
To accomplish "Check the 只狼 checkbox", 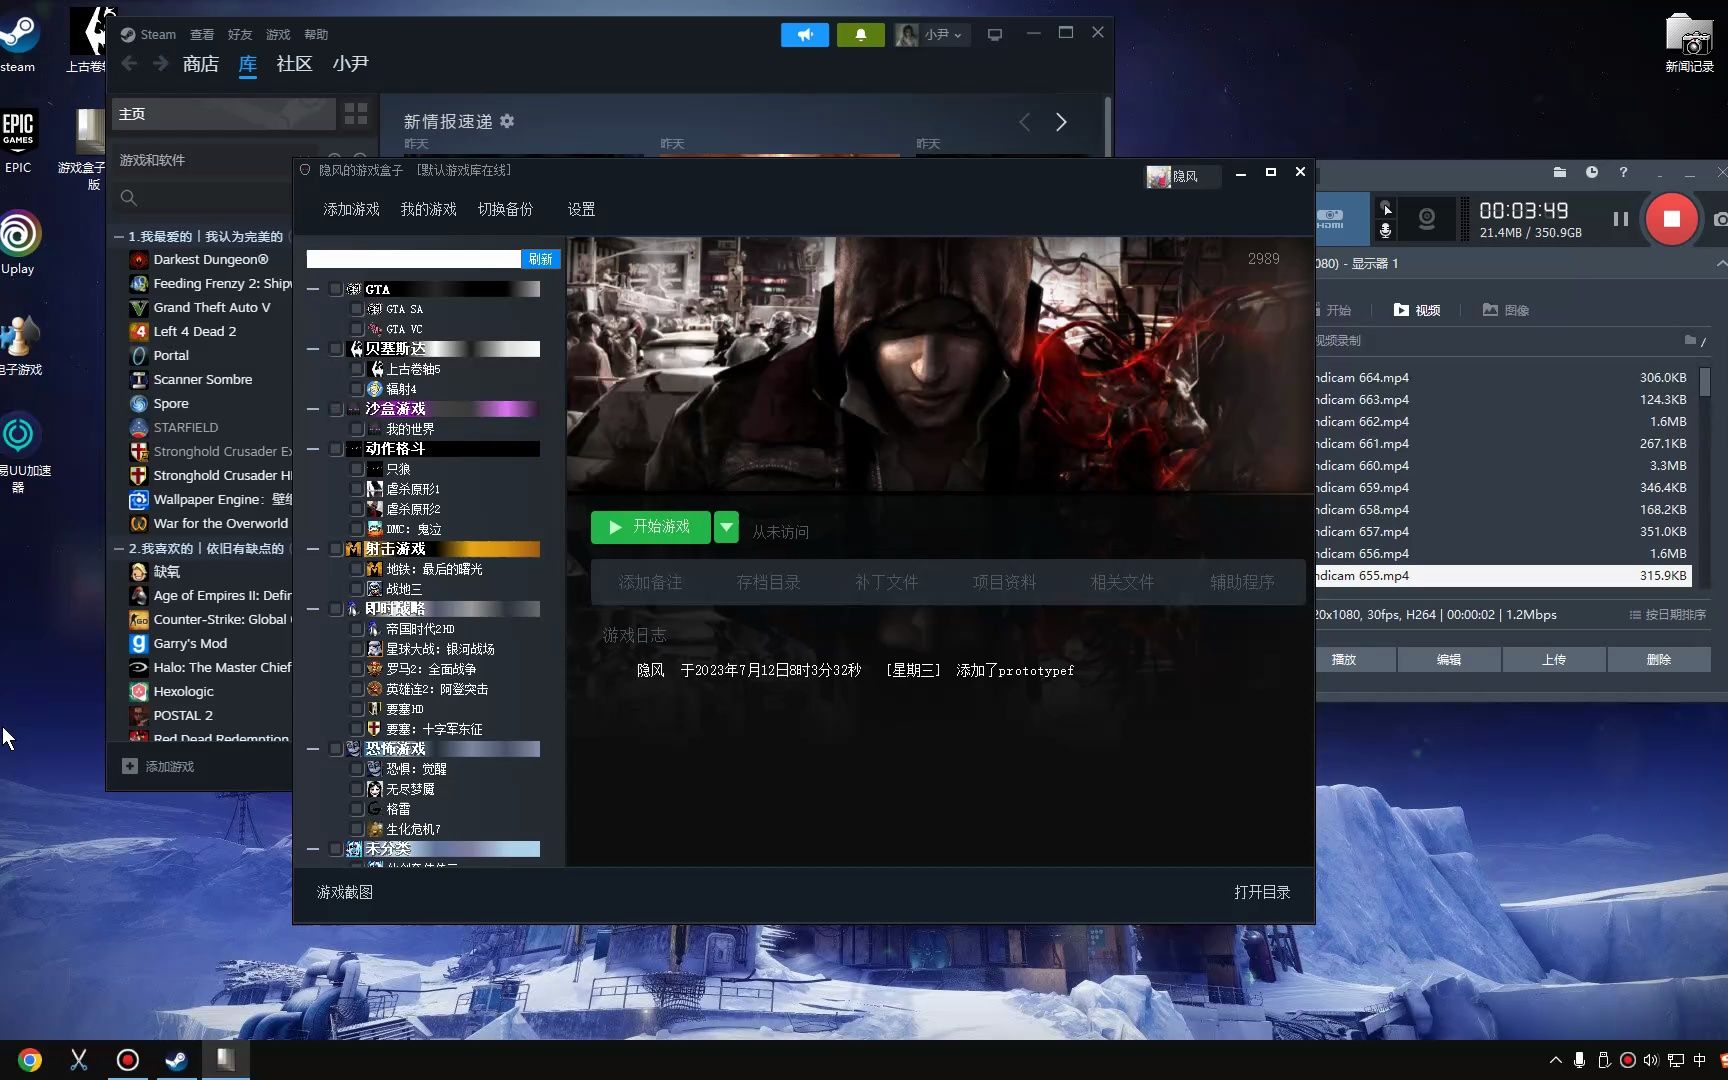I will pos(357,469).
